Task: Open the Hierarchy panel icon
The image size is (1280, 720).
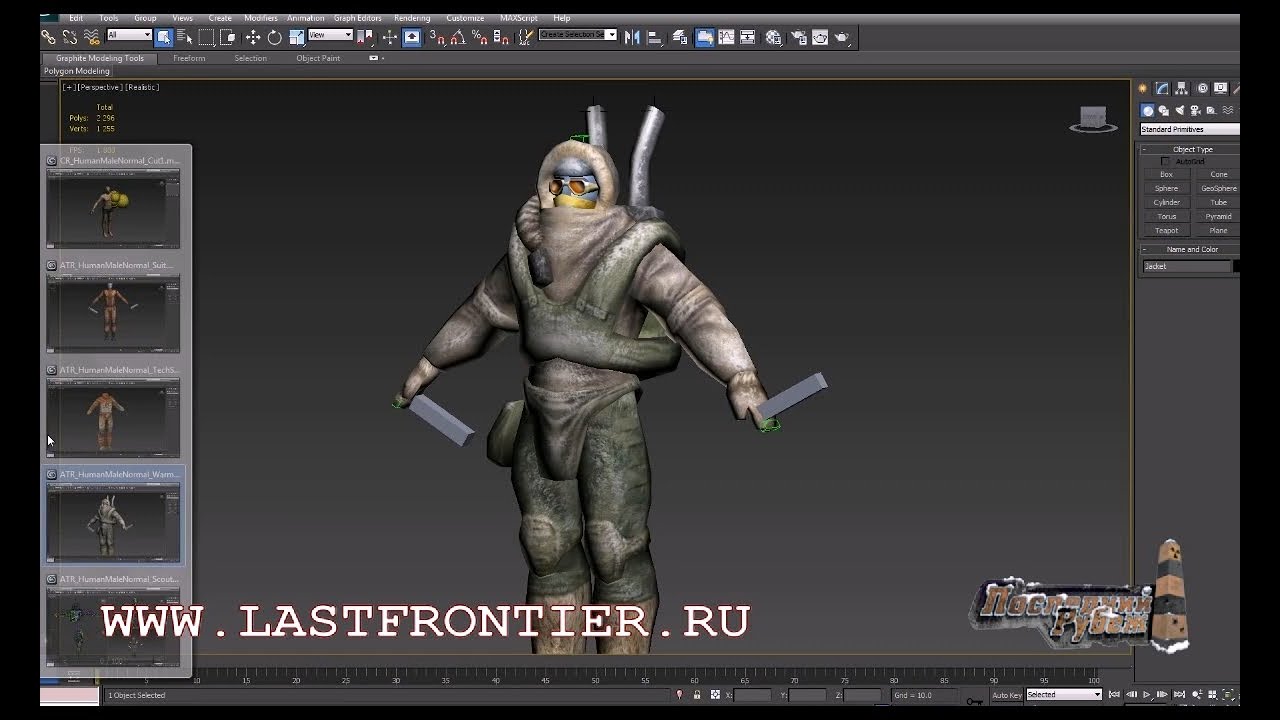Action: [x=1182, y=88]
